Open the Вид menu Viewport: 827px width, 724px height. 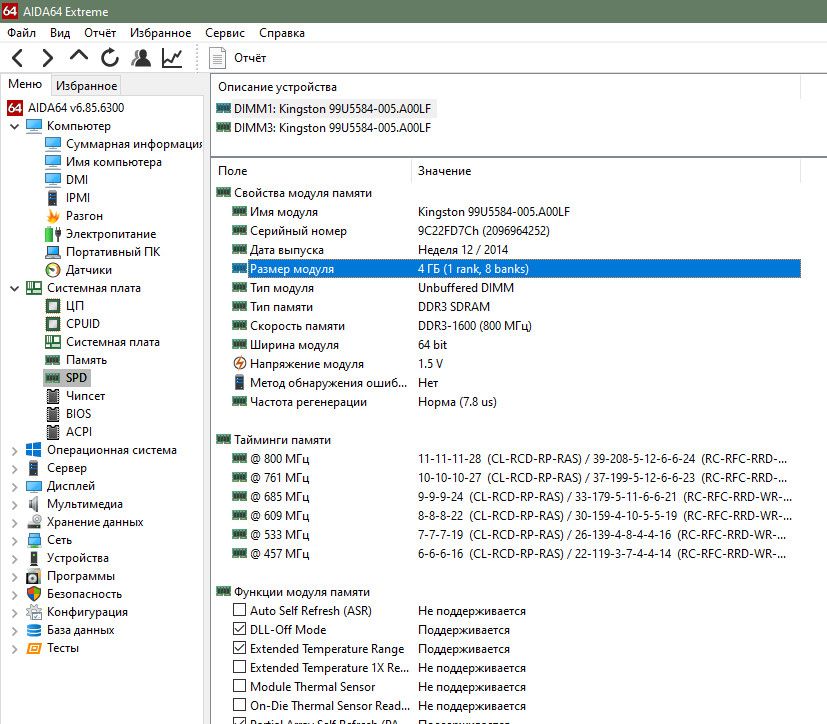pos(60,33)
